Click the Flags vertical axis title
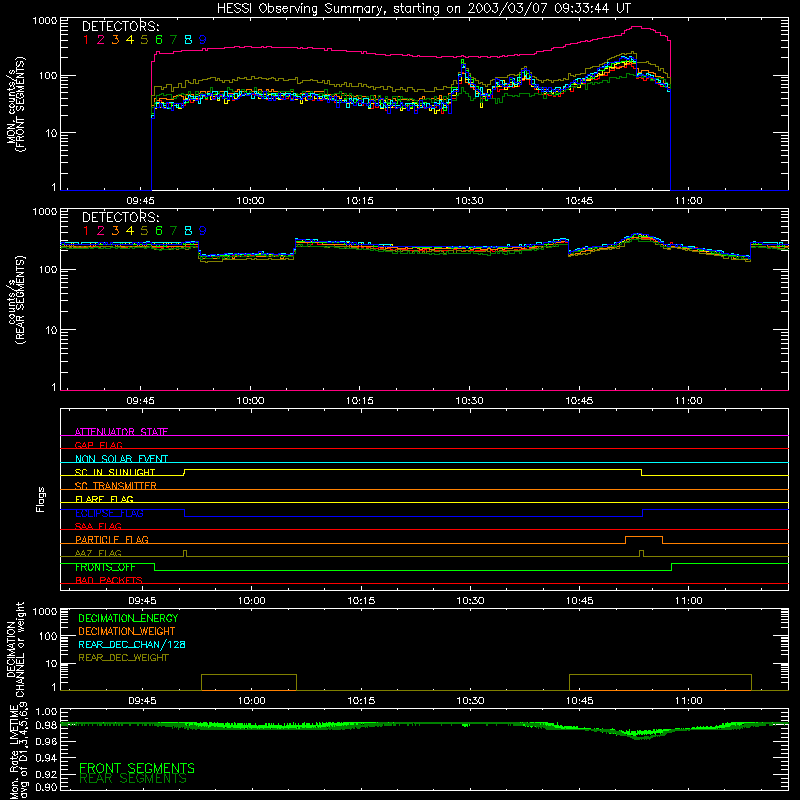The image size is (800, 800). click(41, 499)
